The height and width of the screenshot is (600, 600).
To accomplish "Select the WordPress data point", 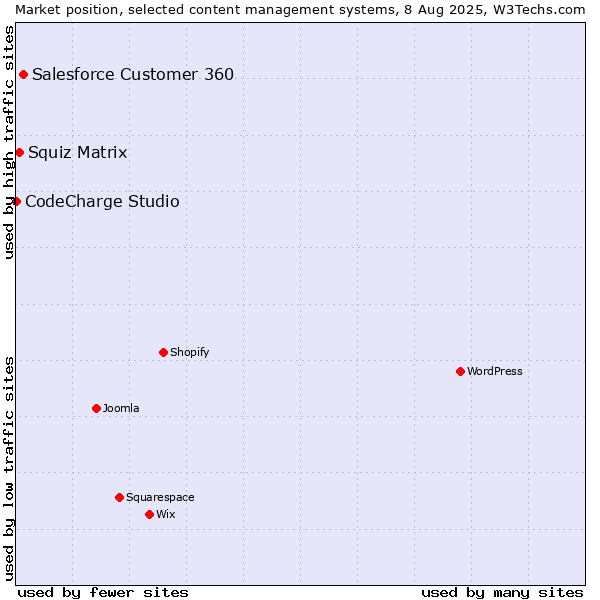I will [460, 372].
